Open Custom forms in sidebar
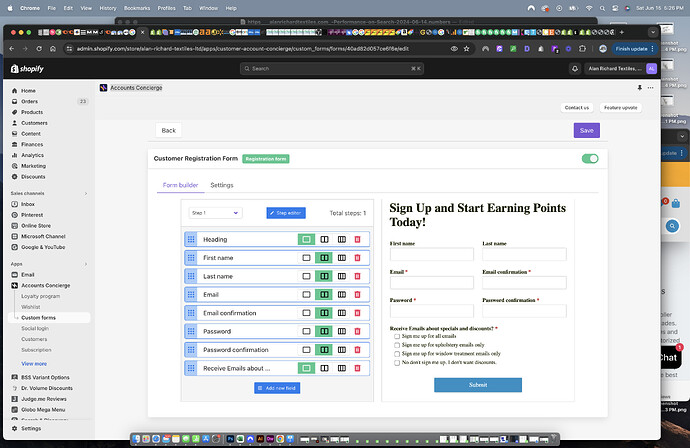 tap(38, 318)
